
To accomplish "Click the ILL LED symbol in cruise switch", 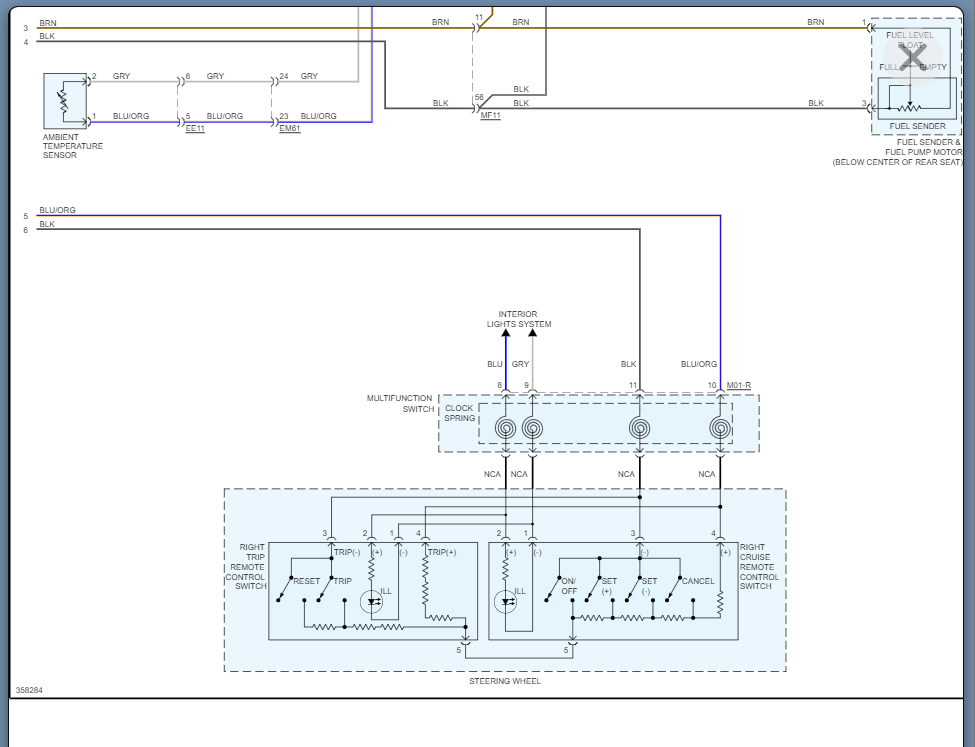I will pos(506,601).
